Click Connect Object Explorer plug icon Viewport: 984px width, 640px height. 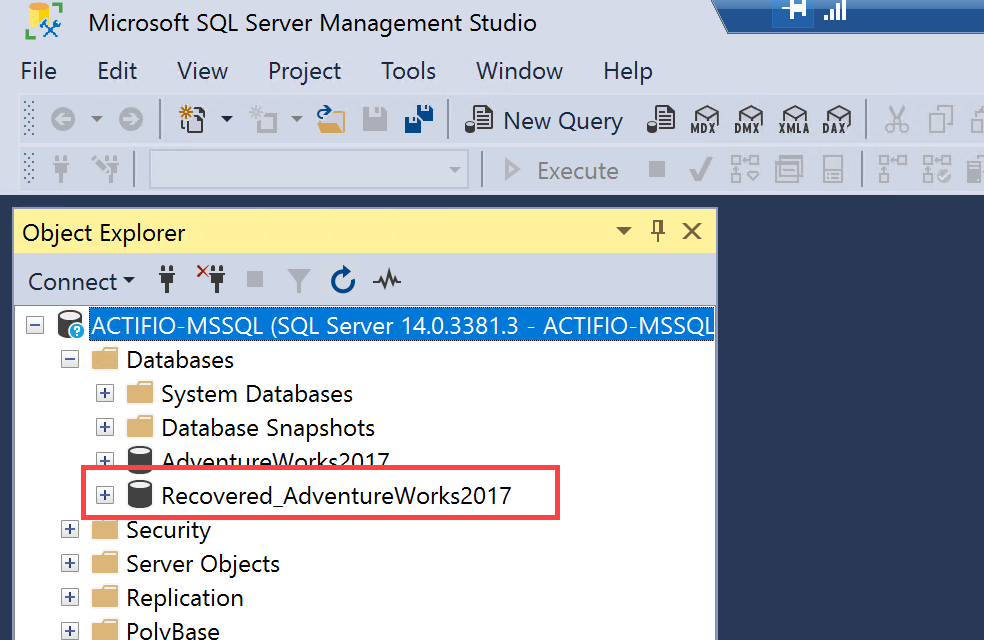pyautogui.click(x=167, y=279)
